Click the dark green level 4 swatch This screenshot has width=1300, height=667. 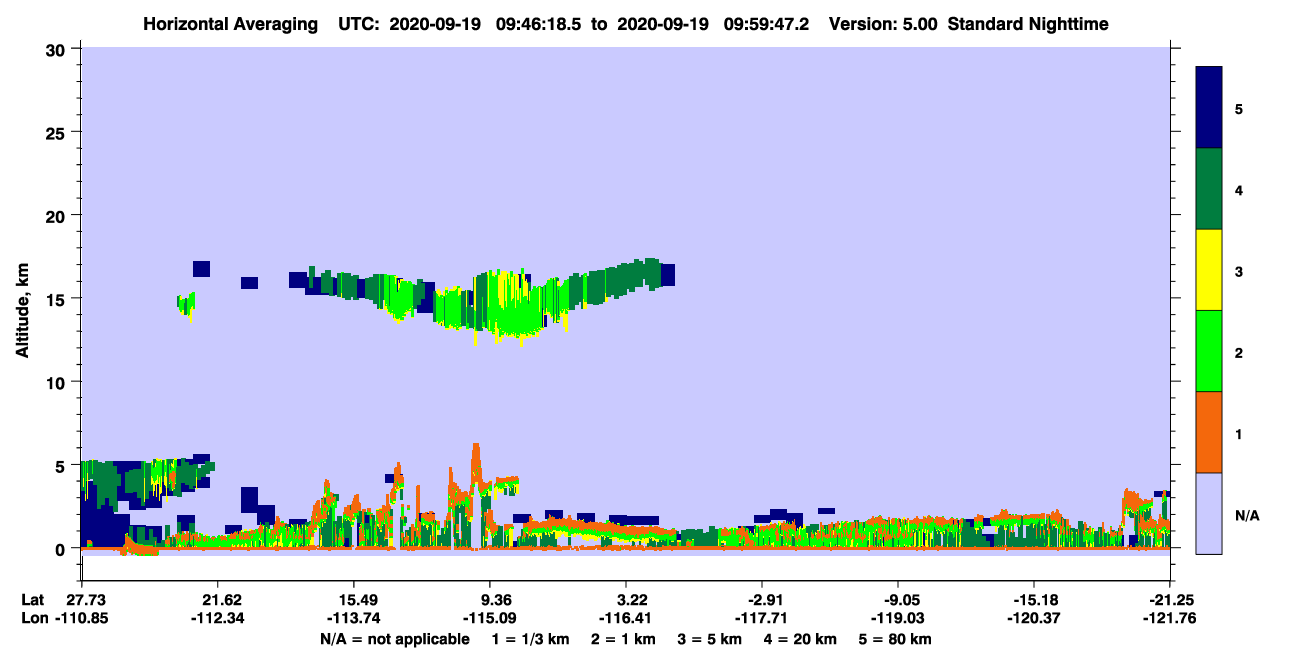point(1209,189)
